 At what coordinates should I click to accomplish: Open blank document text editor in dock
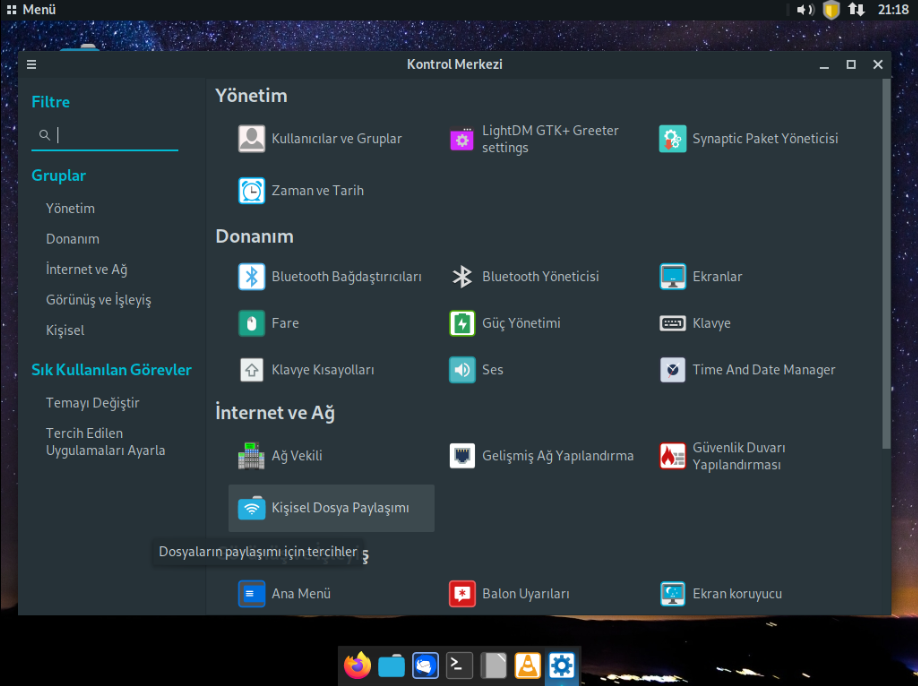pyautogui.click(x=493, y=666)
